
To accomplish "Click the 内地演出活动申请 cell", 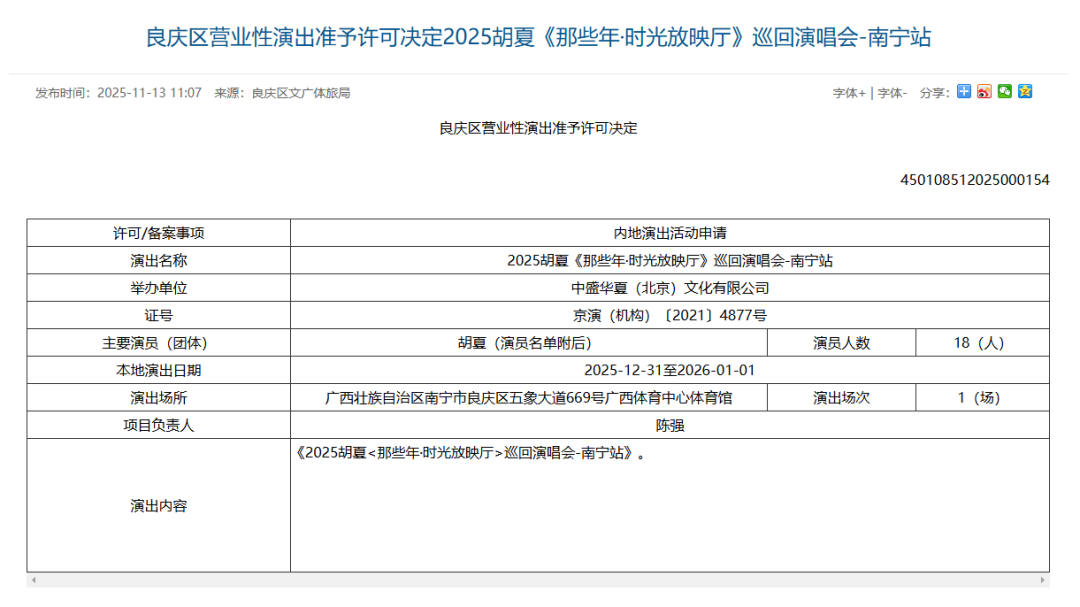I will point(669,233).
